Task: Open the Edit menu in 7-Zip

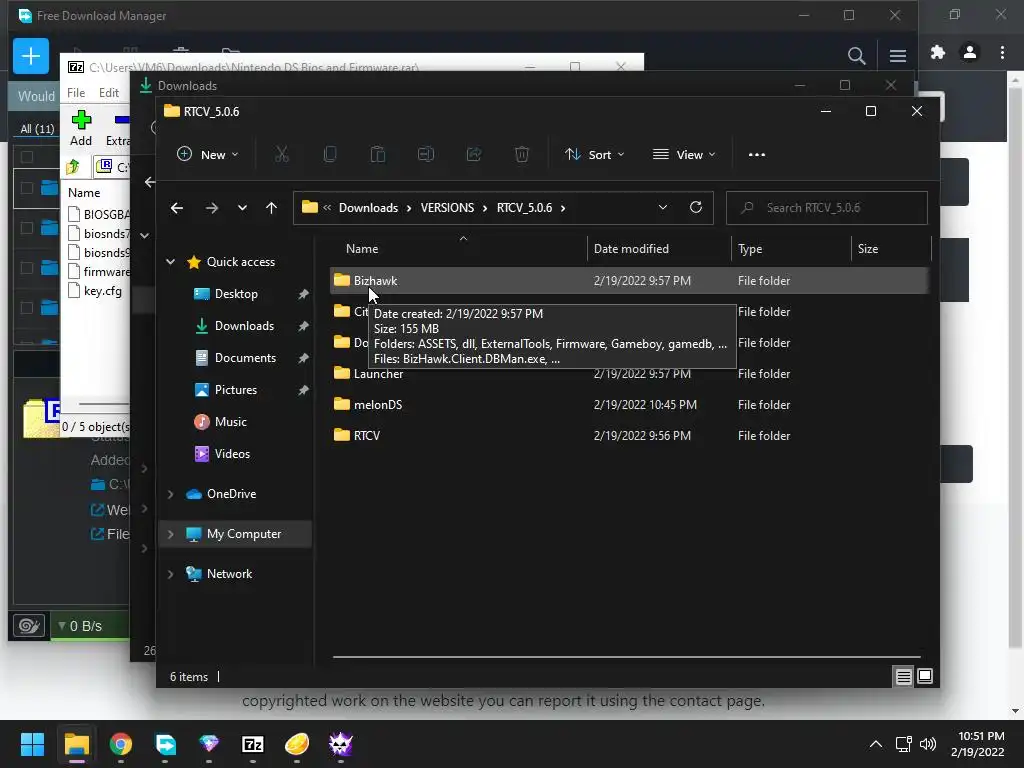Action: coord(108,93)
